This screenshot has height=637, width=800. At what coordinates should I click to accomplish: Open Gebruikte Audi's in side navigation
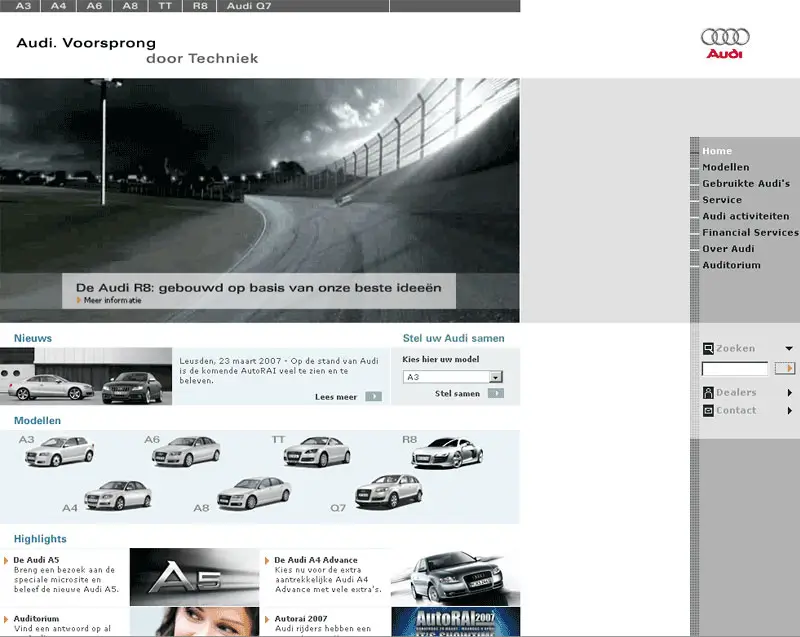click(746, 184)
